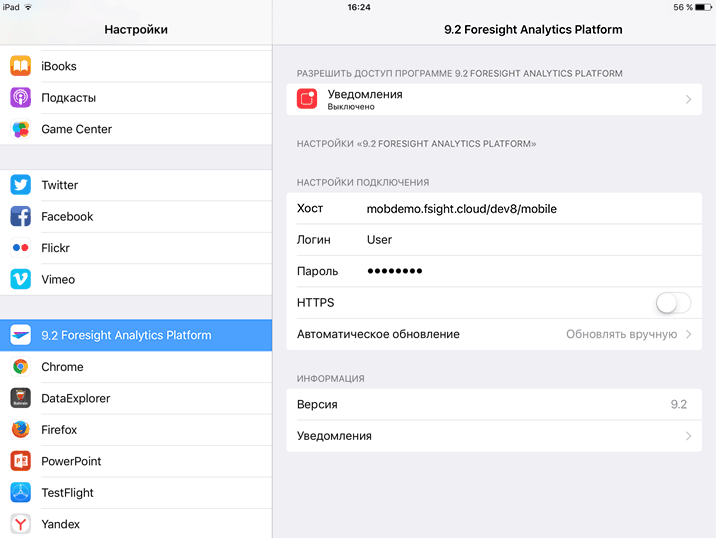The image size is (716, 538).
Task: Select 9.2 Foresight Analytics Platform row
Action: tap(136, 335)
